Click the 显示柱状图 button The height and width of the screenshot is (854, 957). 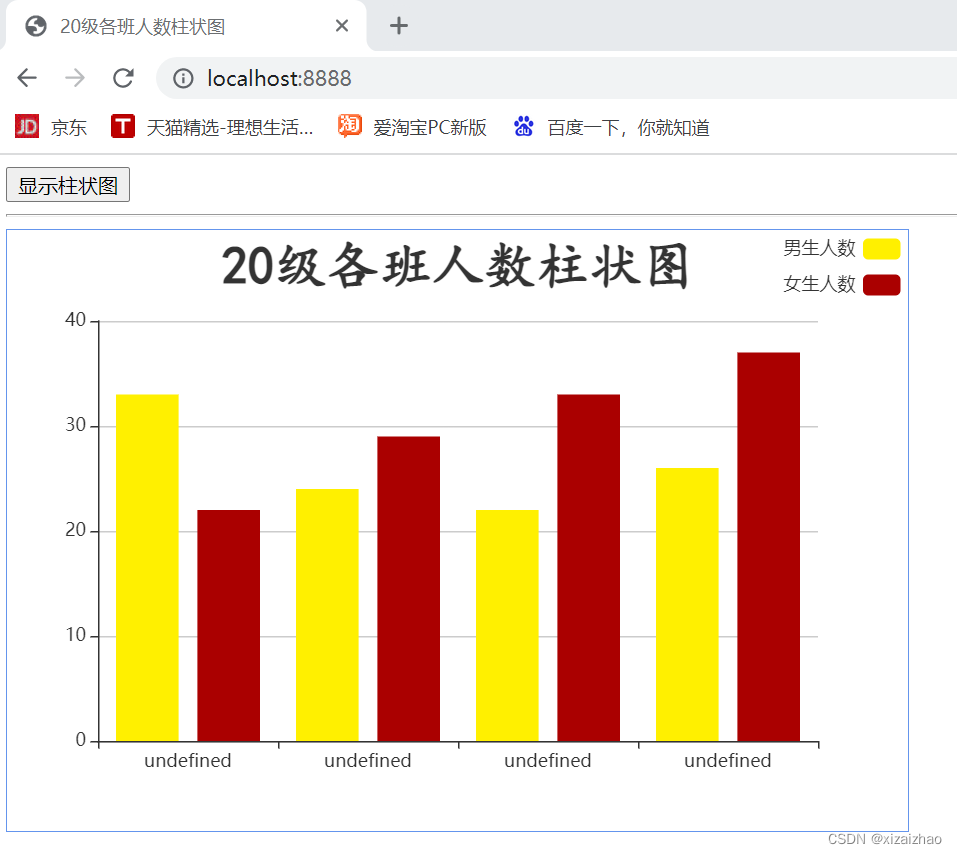coord(68,185)
